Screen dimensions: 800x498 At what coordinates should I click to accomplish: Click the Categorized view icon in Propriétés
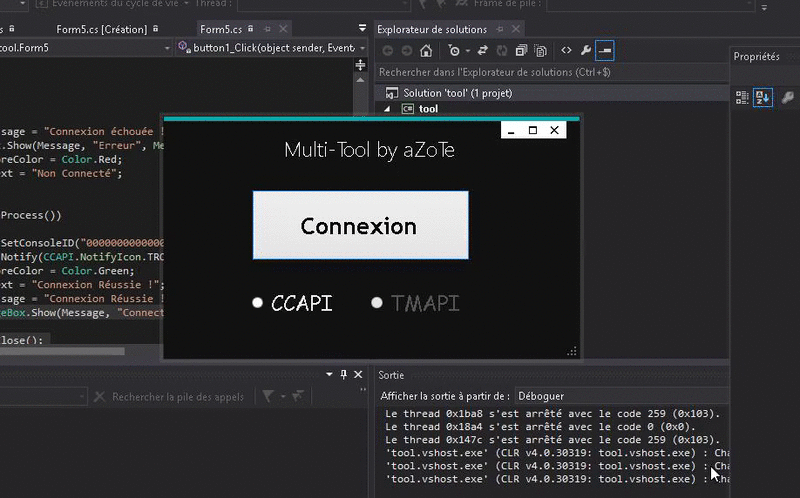point(742,97)
